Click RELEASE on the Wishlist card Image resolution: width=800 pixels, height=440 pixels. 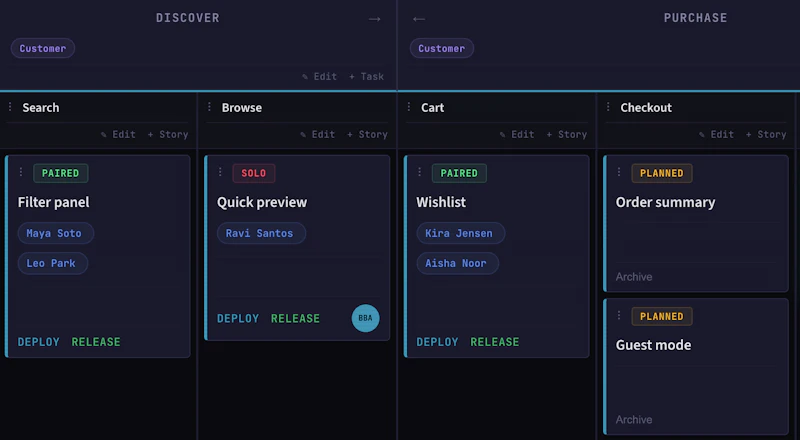[495, 342]
